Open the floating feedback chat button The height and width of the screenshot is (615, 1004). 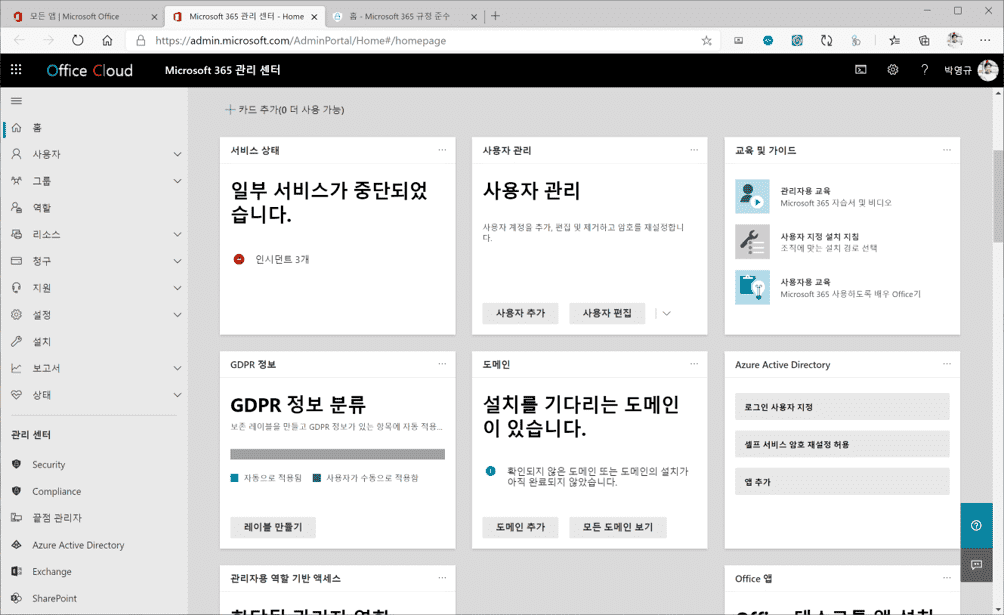point(976,564)
